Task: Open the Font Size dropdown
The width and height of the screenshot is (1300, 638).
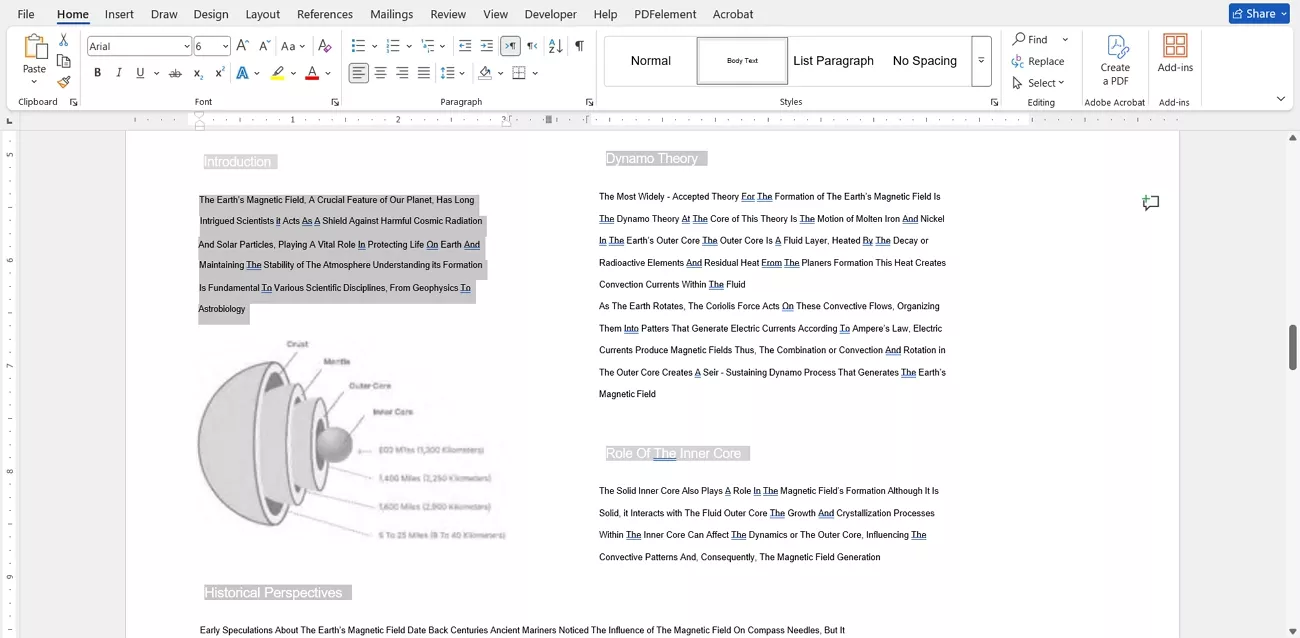Action: pos(226,45)
